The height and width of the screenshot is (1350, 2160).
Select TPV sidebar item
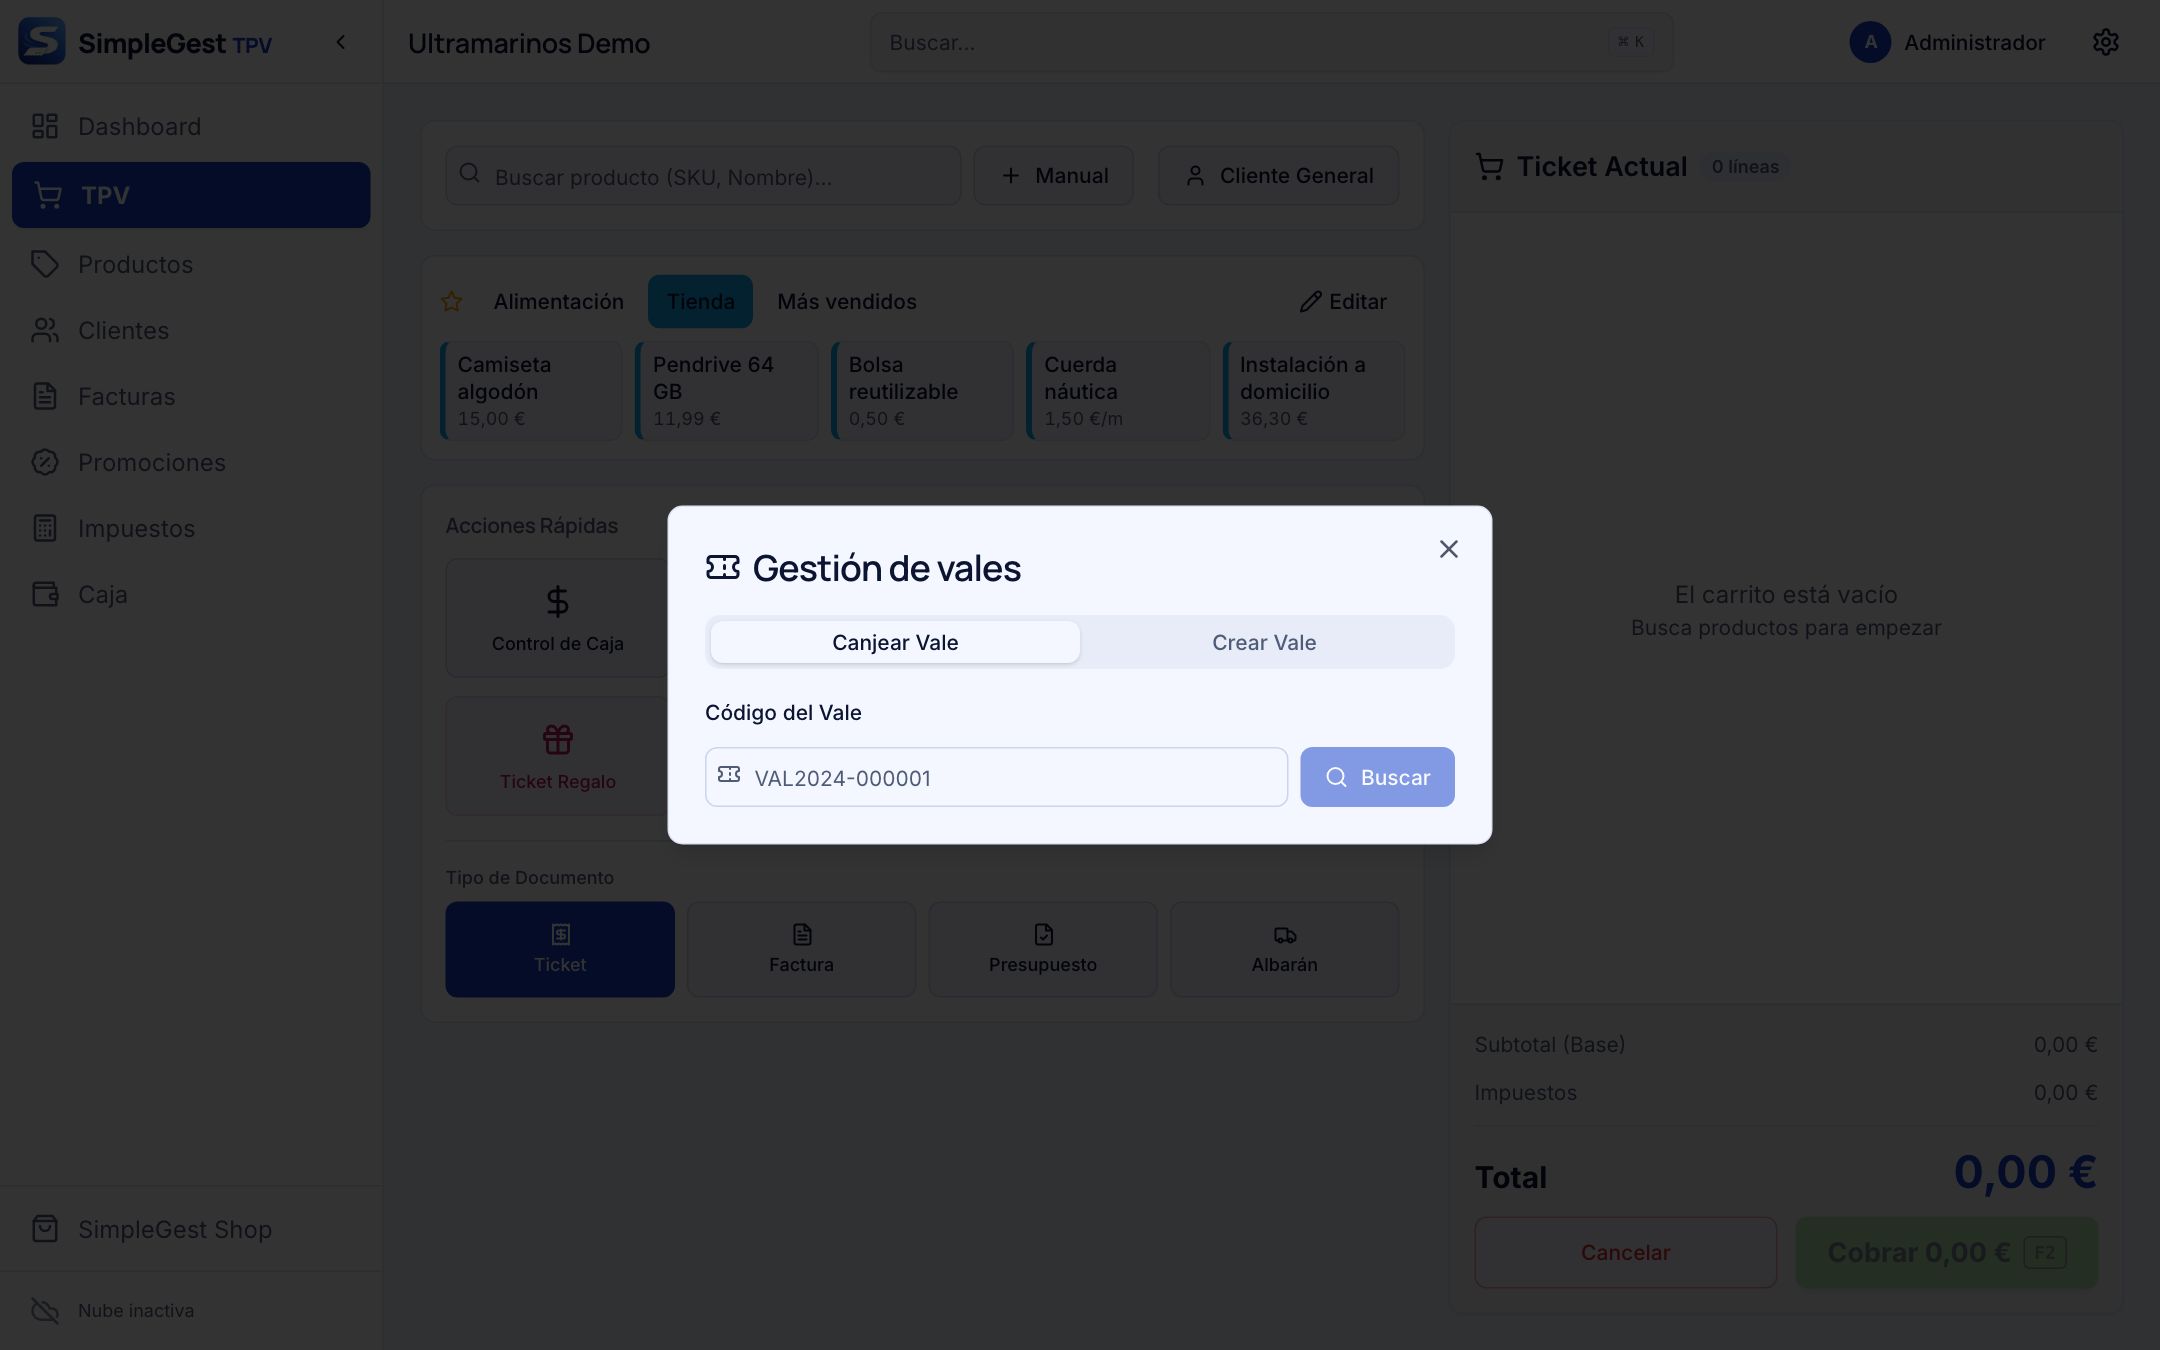[x=191, y=195]
